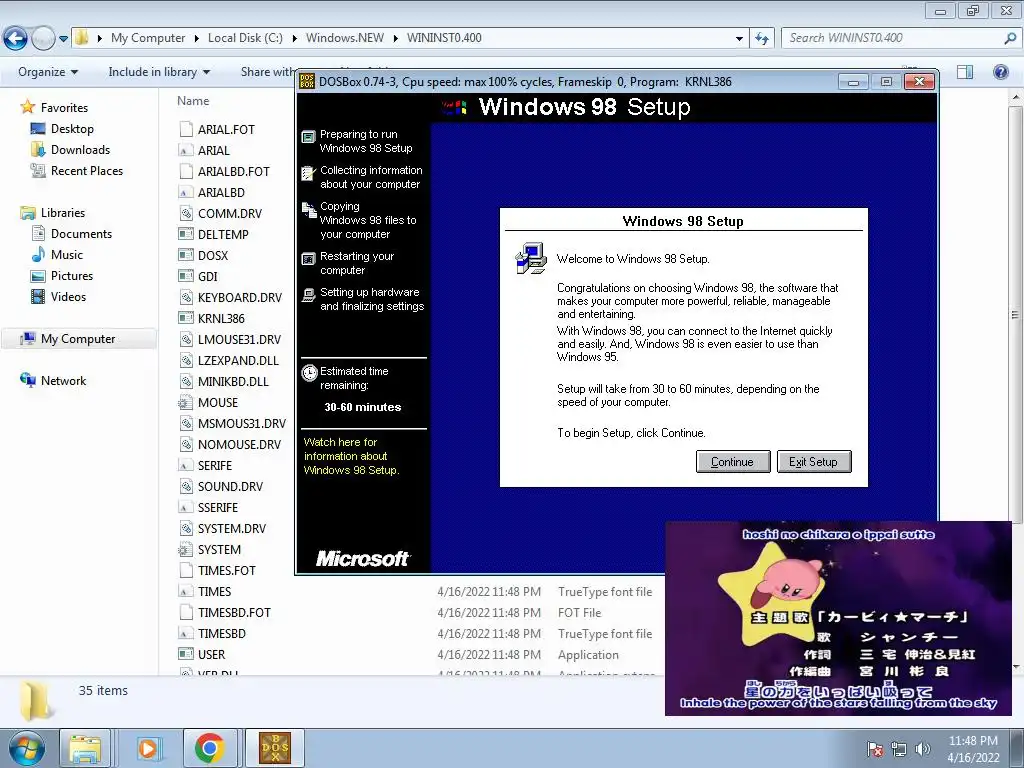Click the refresh button beside address bar

point(761,39)
